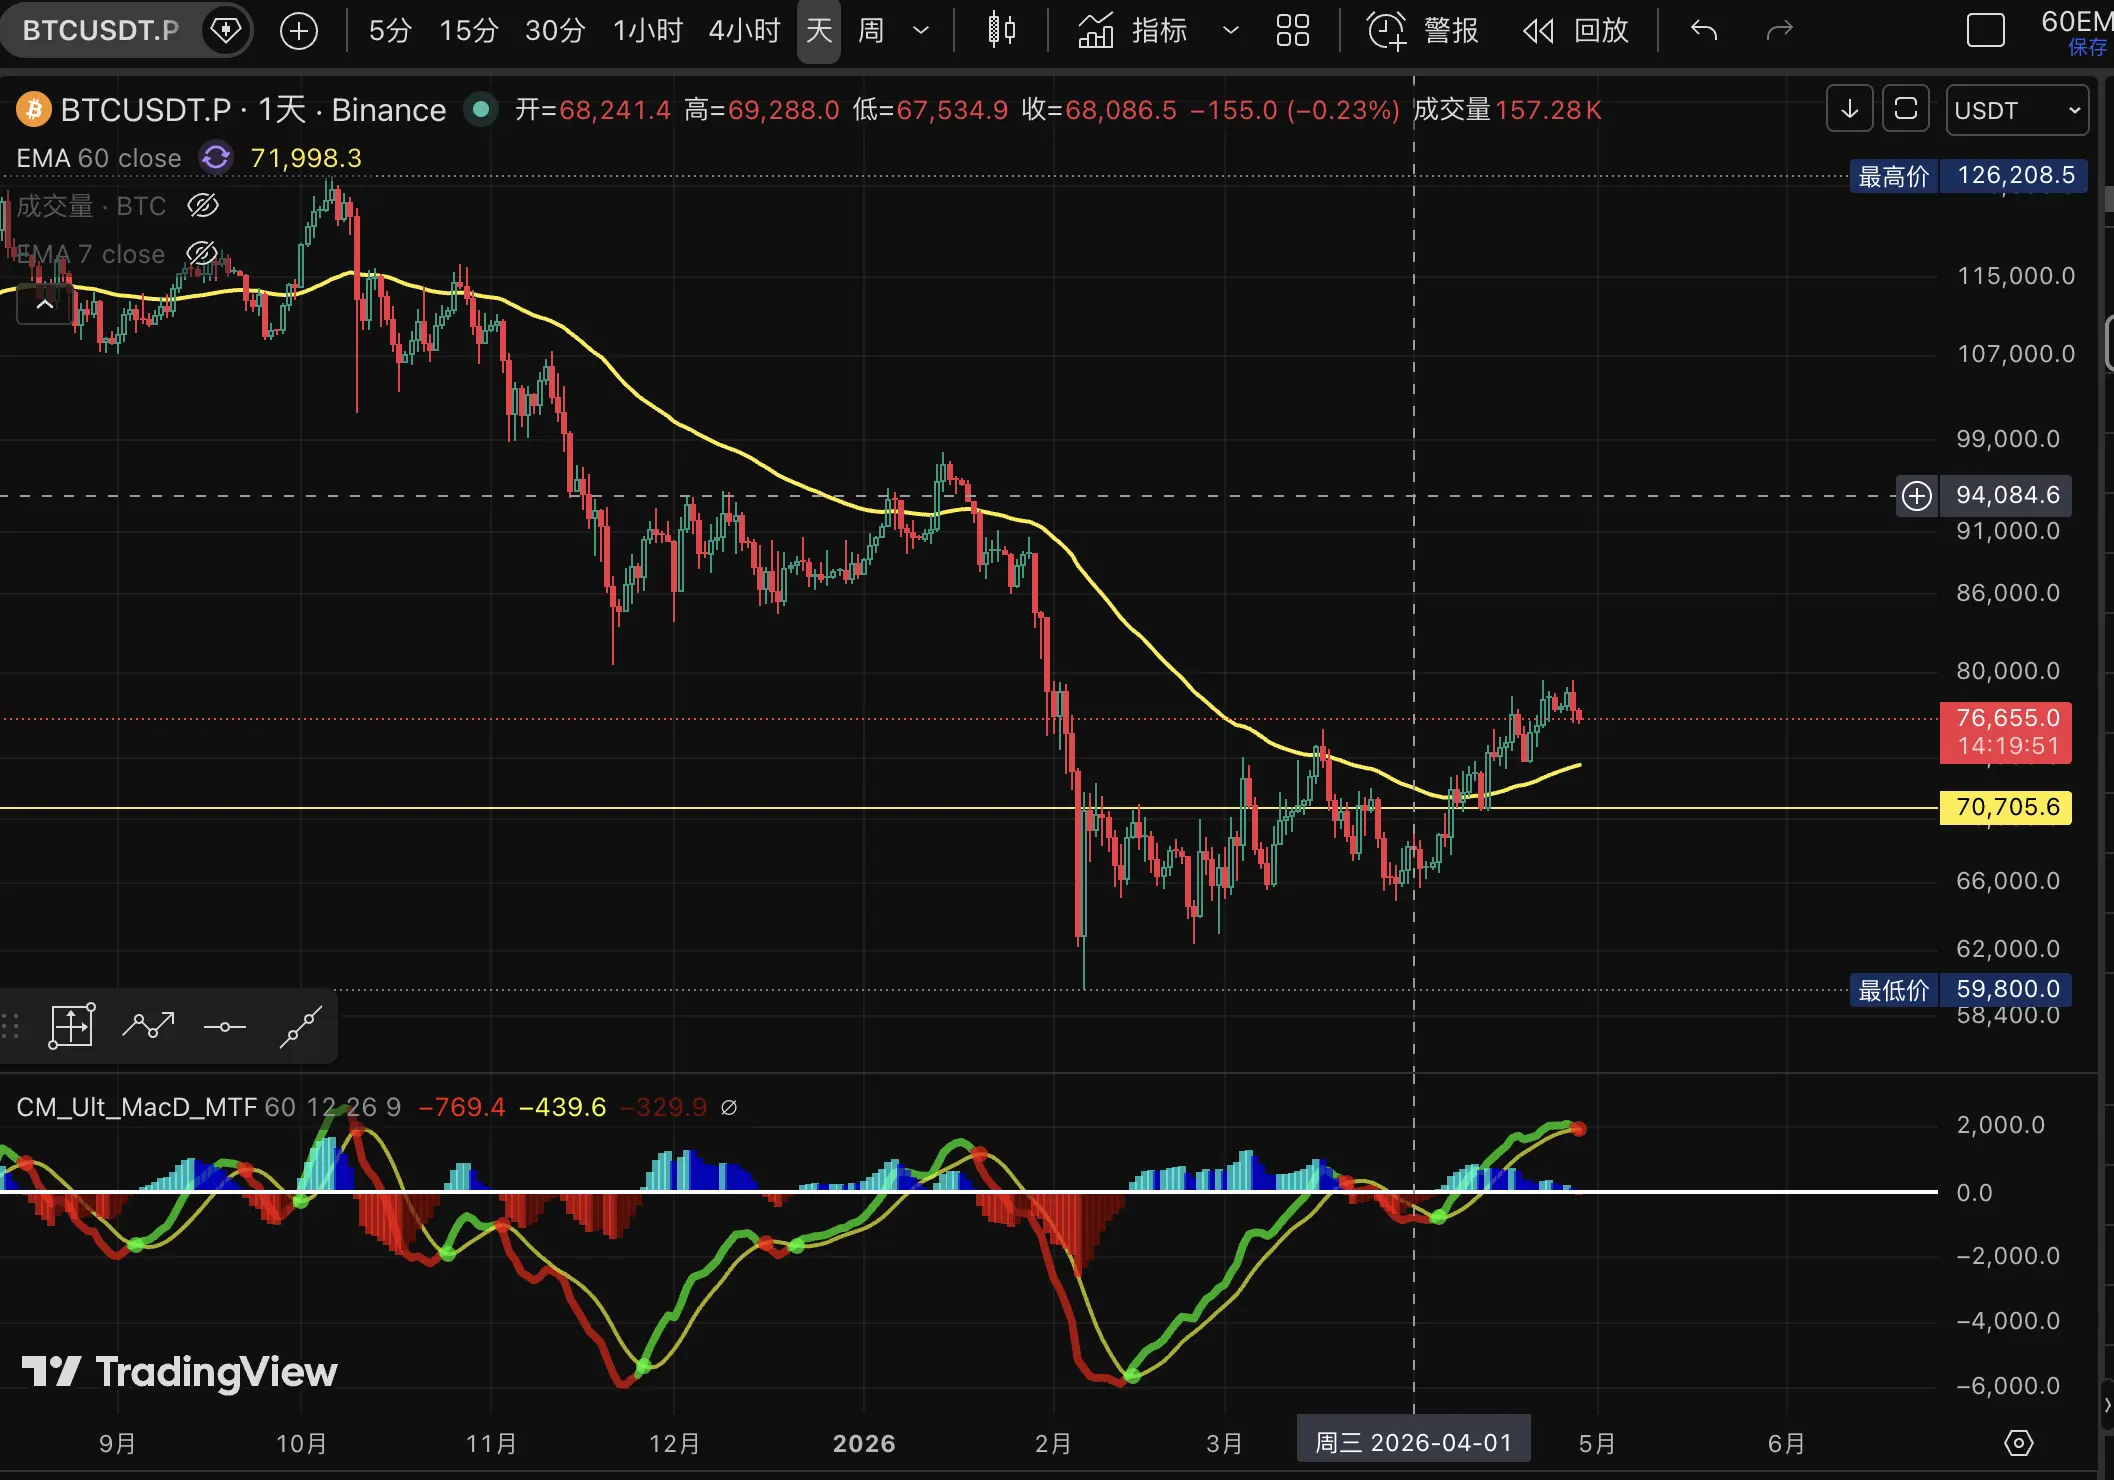This screenshot has width=2114, height=1480.
Task: Toggle visibility of 成交量 BTC indicator
Action: coord(203,206)
